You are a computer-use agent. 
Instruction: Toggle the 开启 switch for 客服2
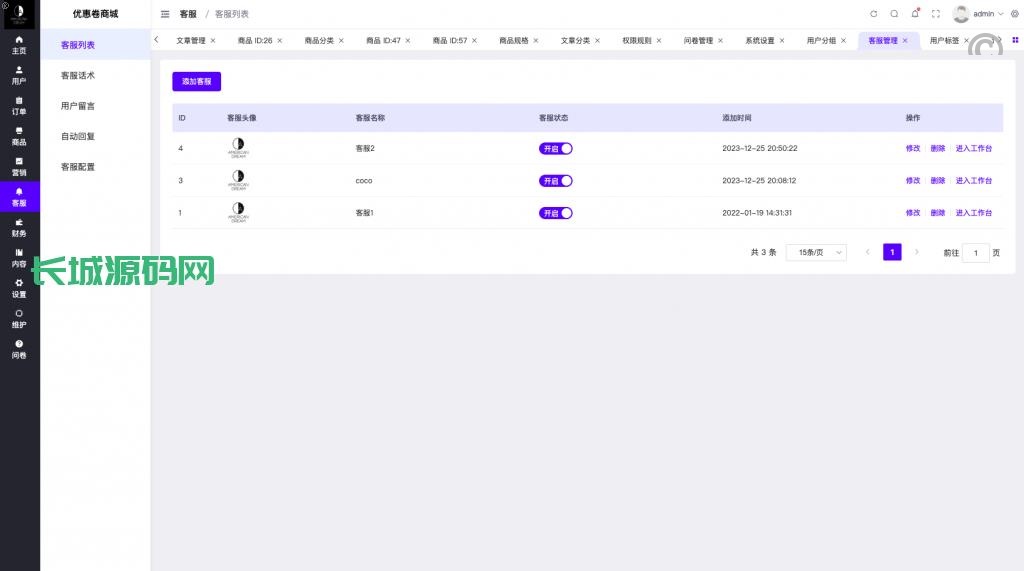(556, 148)
